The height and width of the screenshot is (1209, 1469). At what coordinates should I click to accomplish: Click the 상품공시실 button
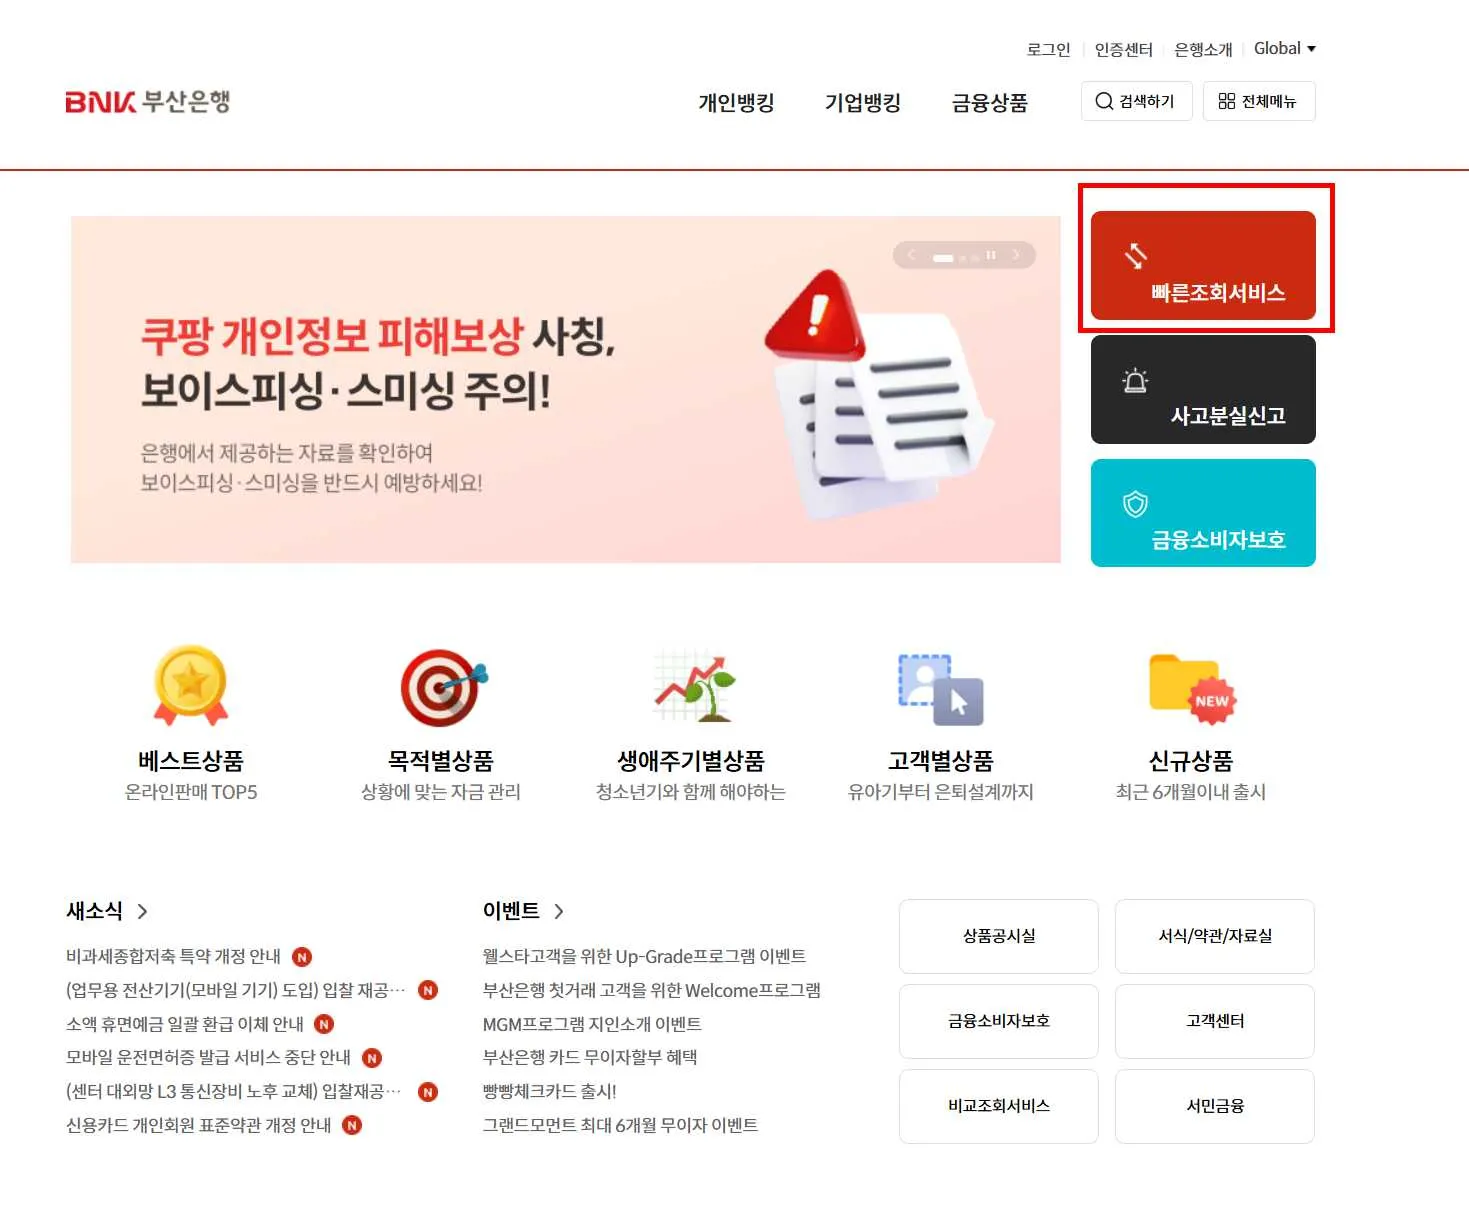click(999, 936)
